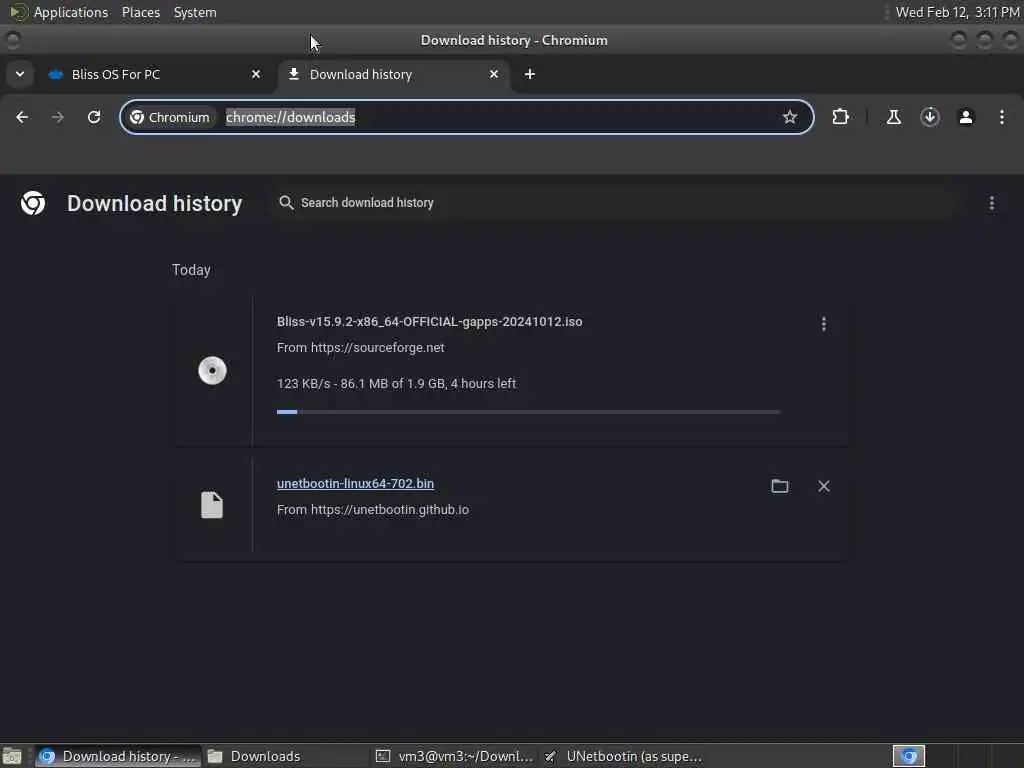Open the System menu
1024x768 pixels.
click(195, 12)
